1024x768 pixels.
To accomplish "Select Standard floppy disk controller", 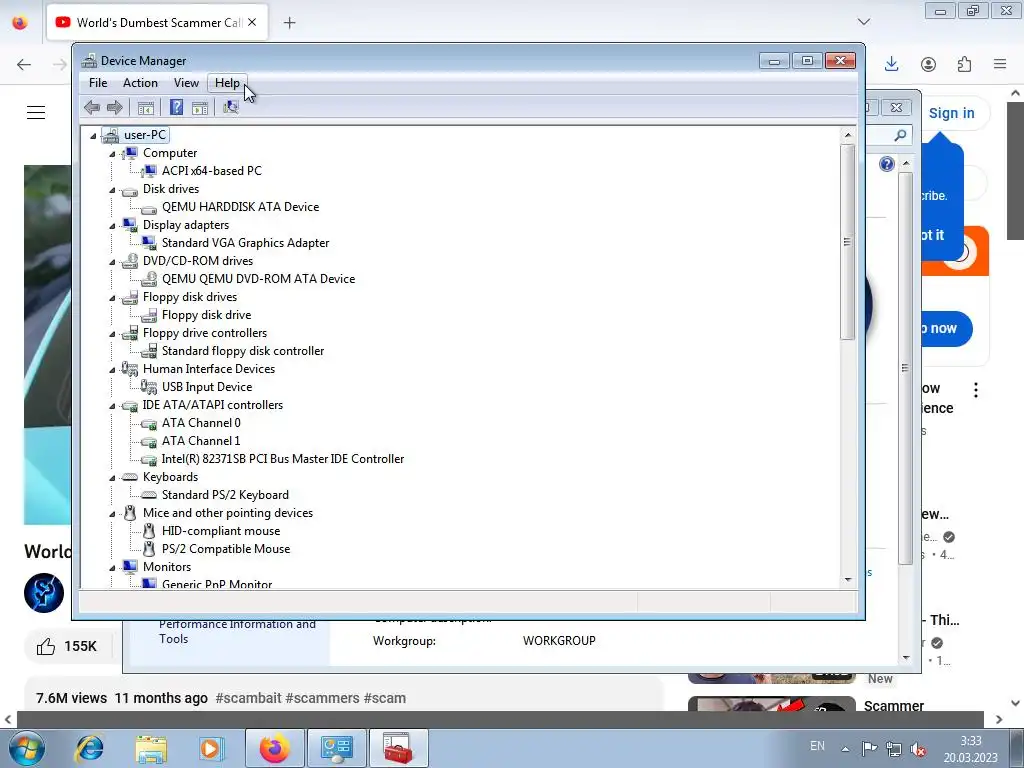I will pos(242,351).
